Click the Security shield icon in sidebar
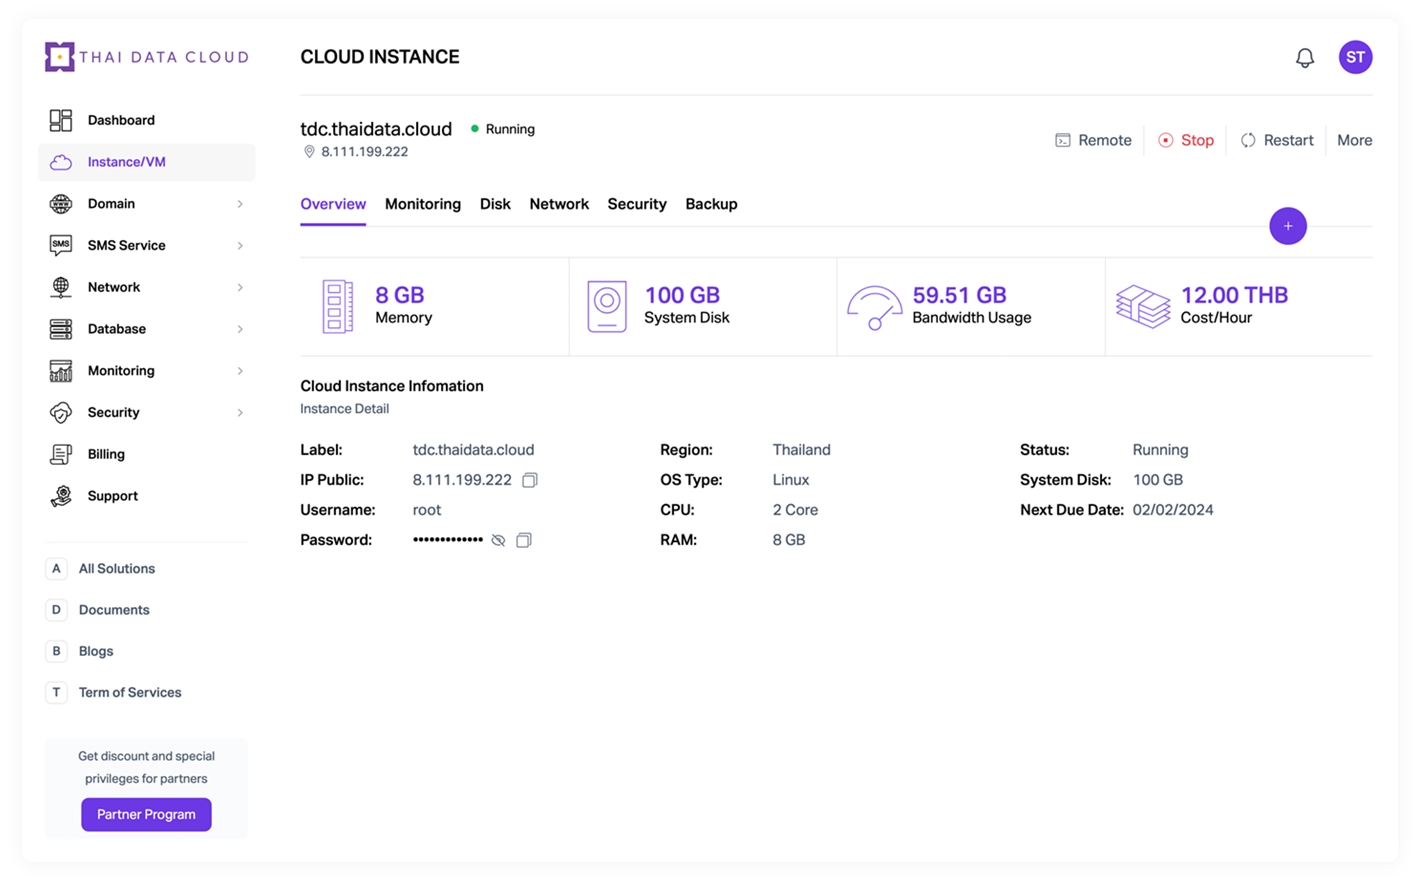 [61, 412]
